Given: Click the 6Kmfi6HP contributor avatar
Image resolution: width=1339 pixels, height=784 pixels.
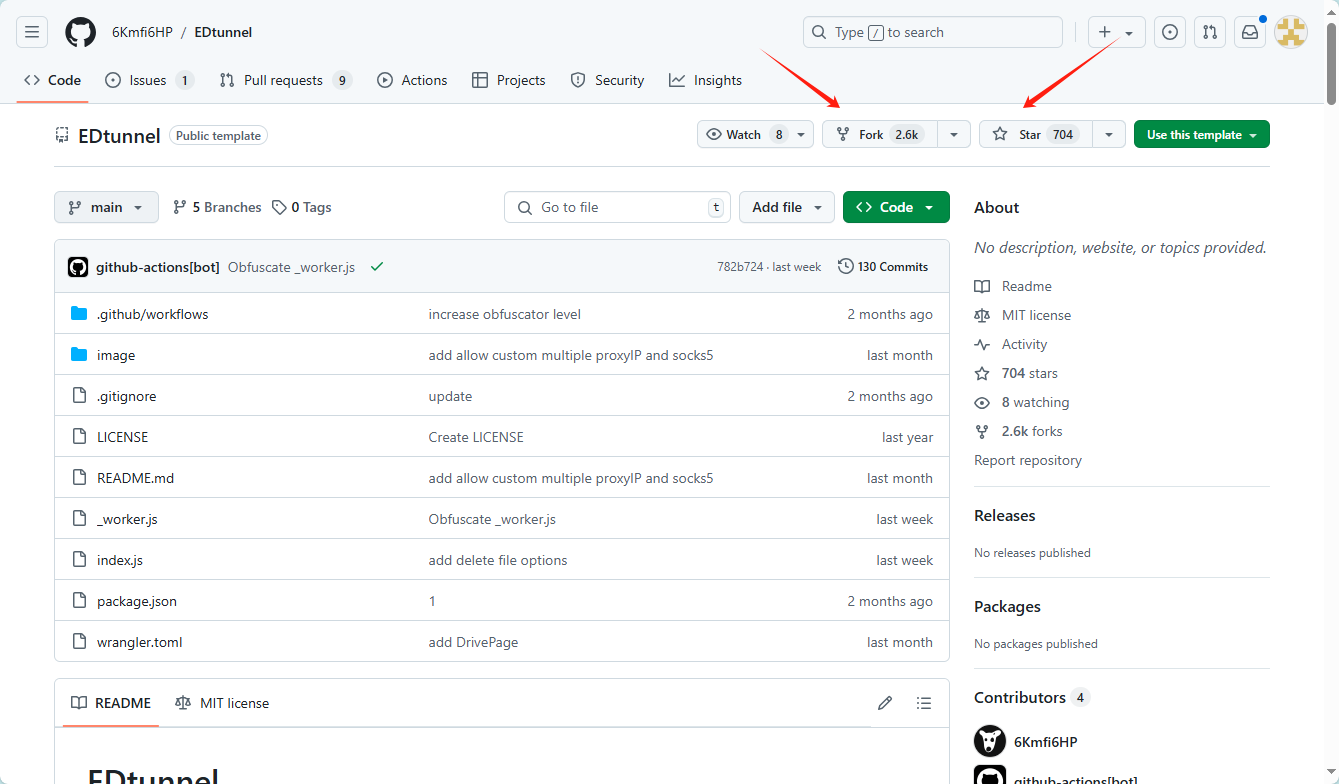Looking at the screenshot, I should click(x=990, y=741).
